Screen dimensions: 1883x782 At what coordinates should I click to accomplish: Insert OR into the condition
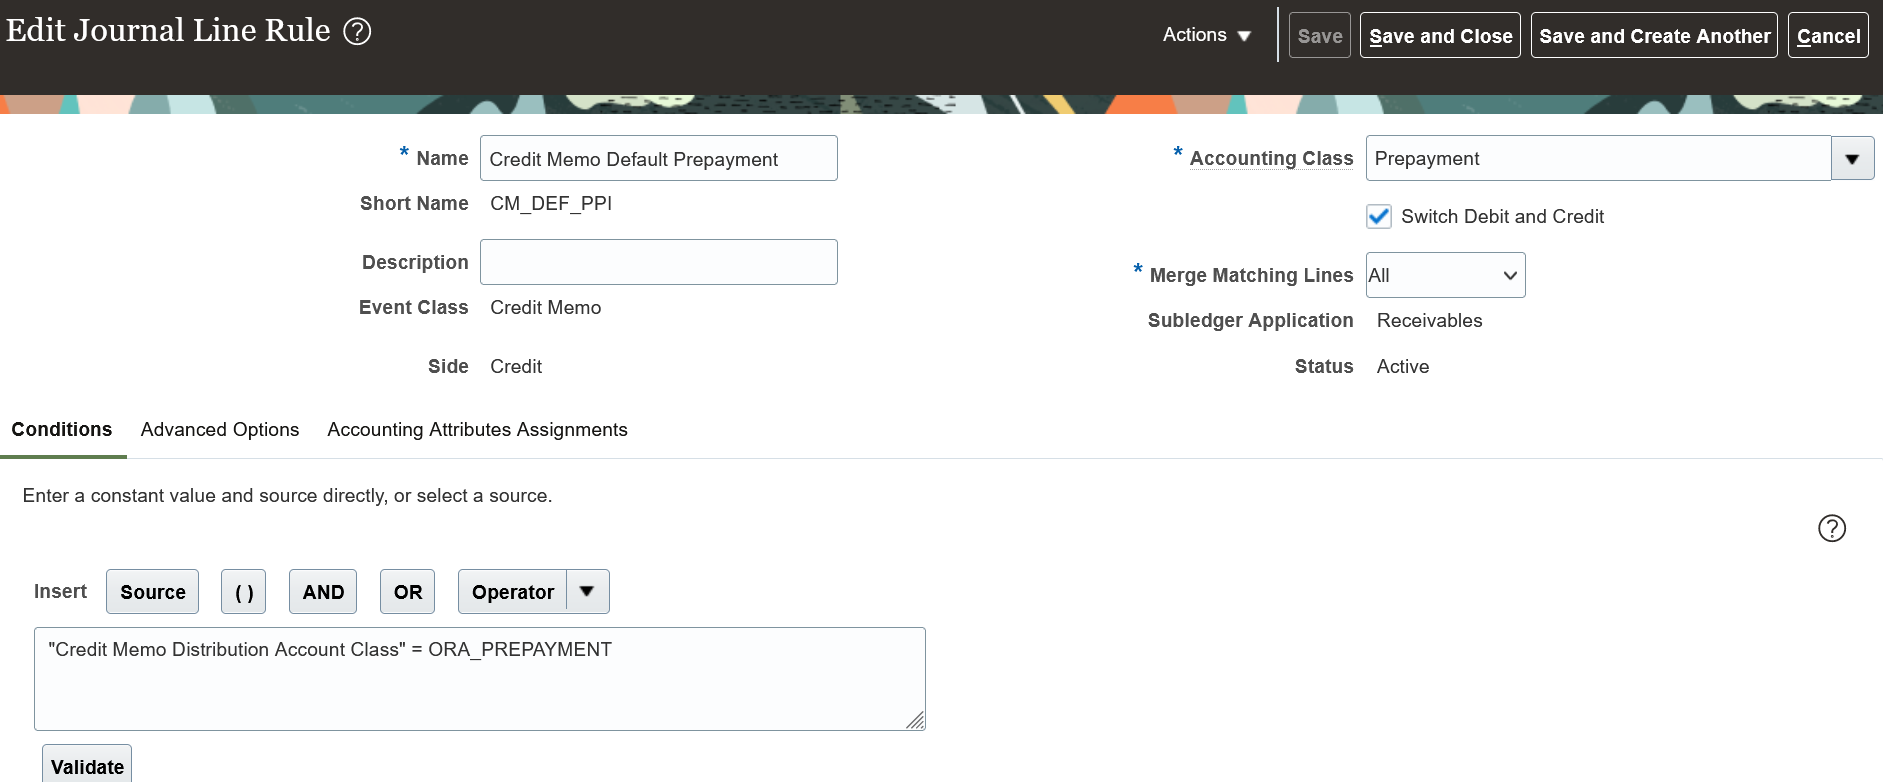[x=408, y=592]
